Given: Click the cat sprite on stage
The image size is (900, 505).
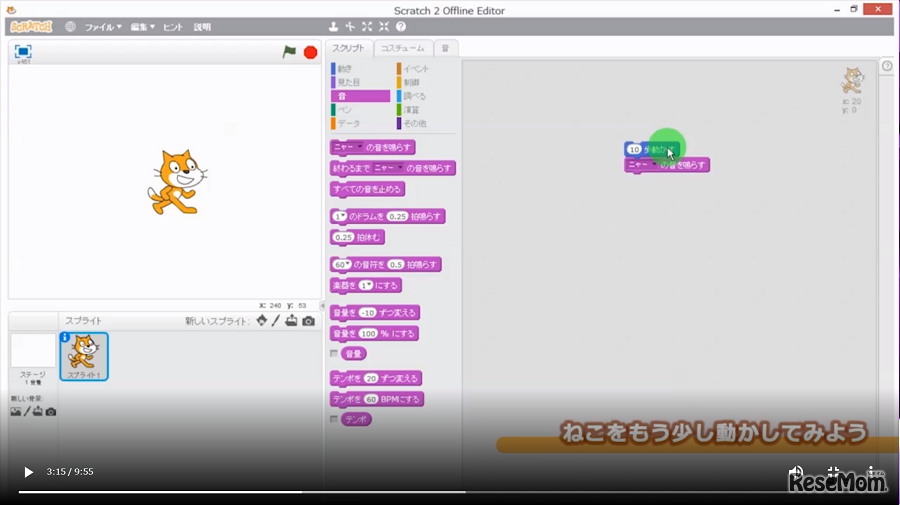Looking at the screenshot, I should tap(177, 182).
